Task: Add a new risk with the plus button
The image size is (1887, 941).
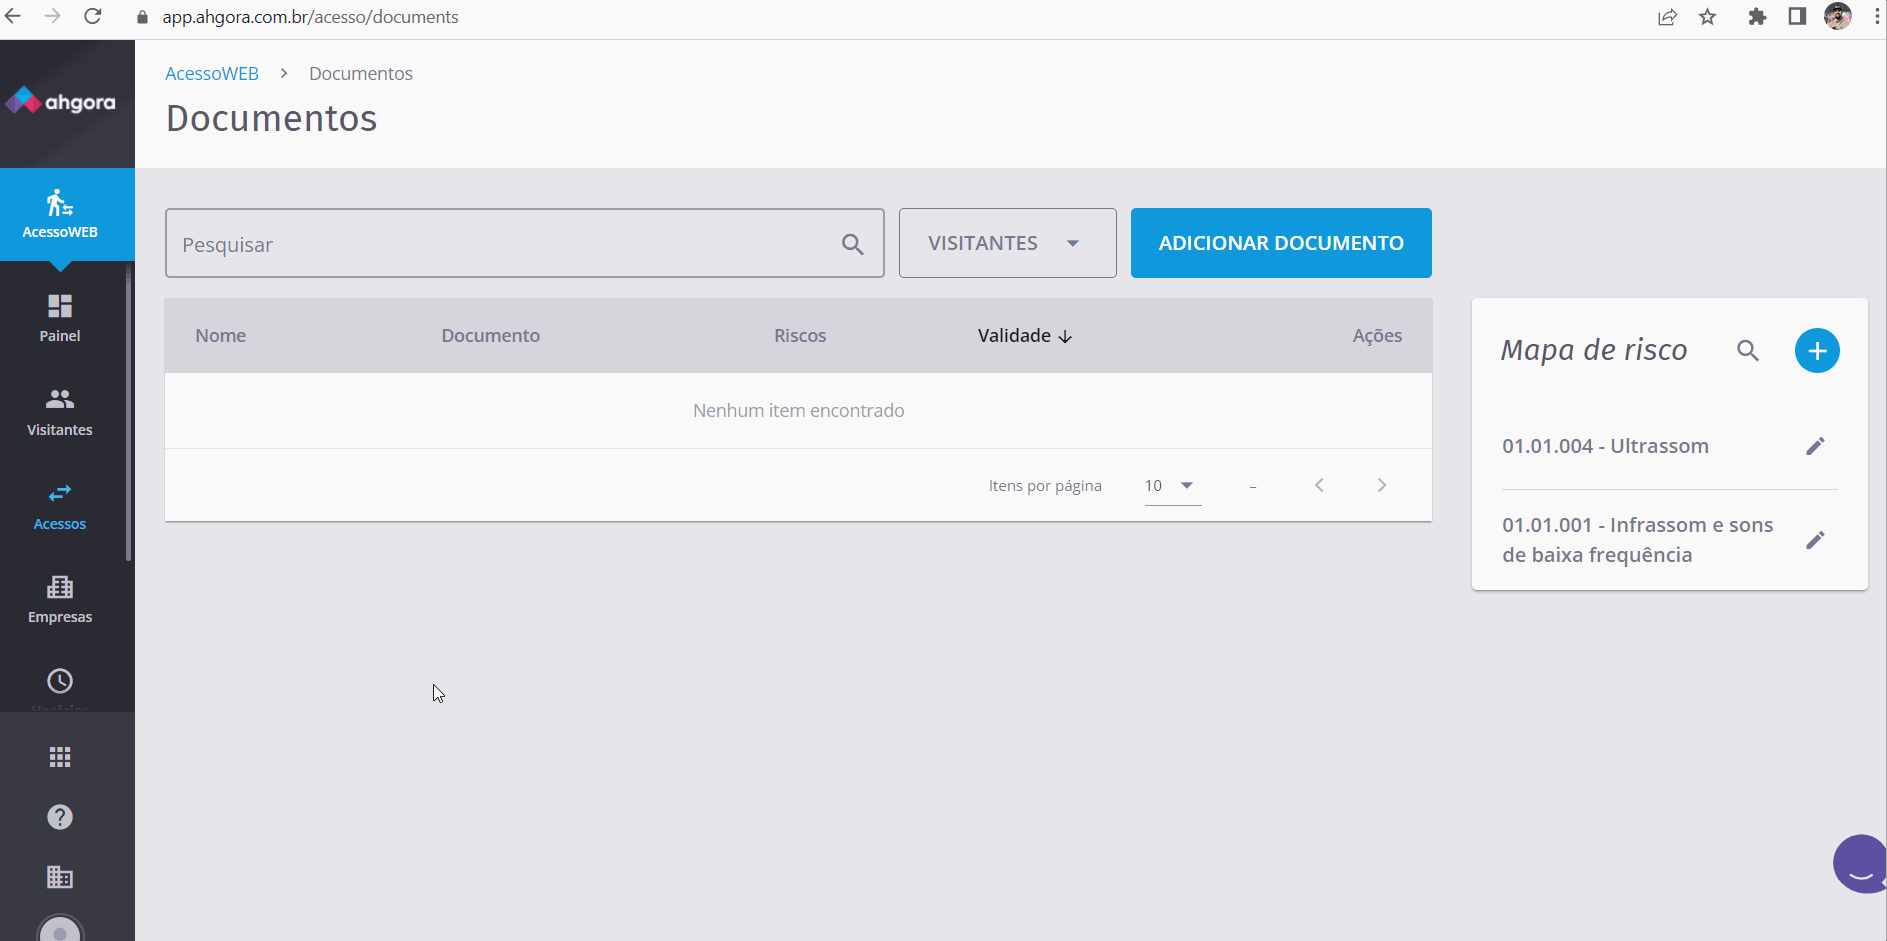Action: (x=1817, y=350)
